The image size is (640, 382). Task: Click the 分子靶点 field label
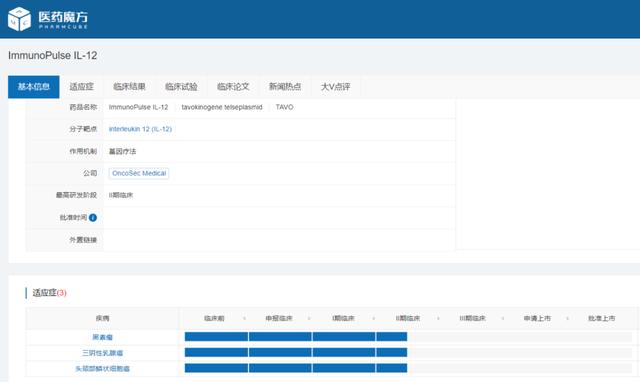pyautogui.click(x=83, y=129)
